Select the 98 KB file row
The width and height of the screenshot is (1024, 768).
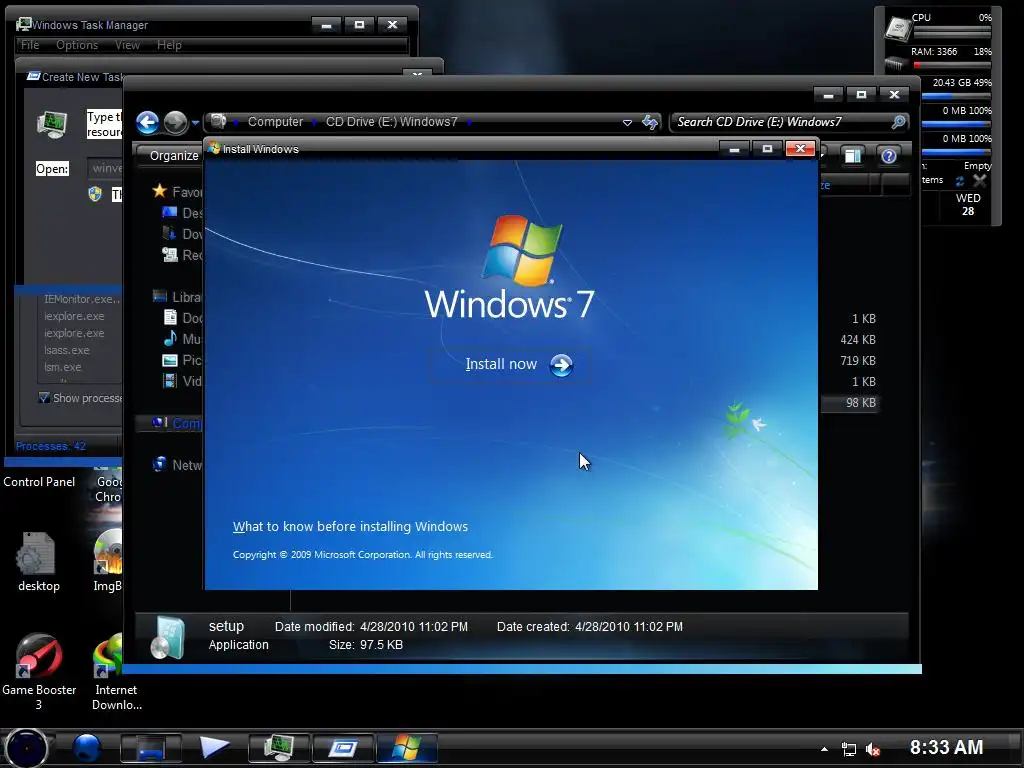(x=849, y=403)
